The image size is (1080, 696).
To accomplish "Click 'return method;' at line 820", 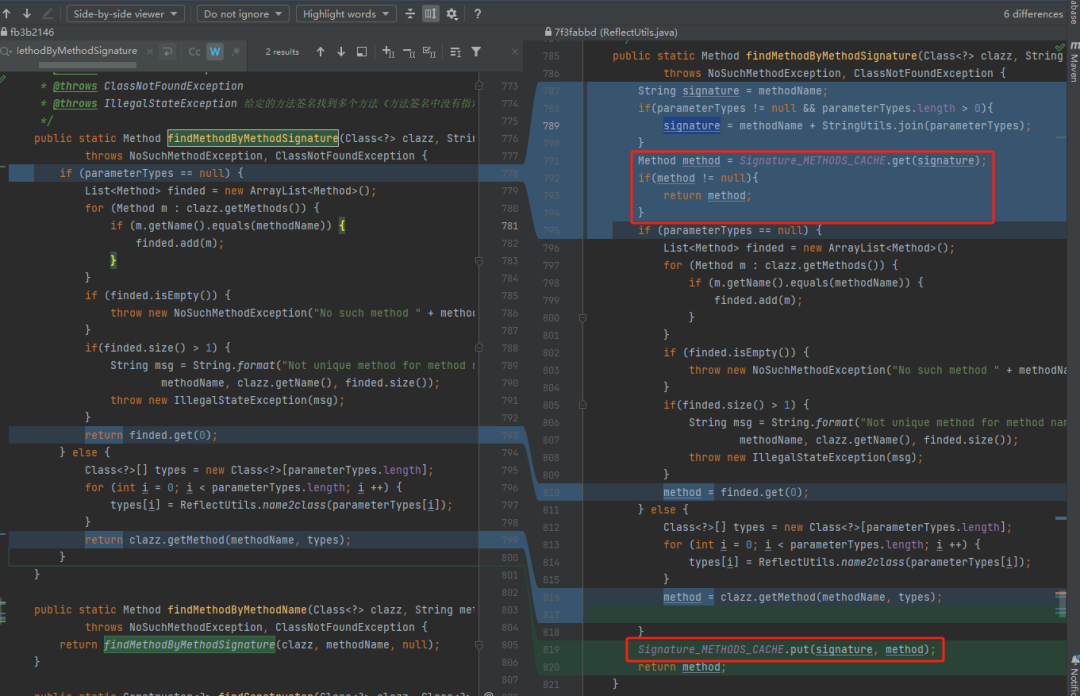I will point(681,666).
